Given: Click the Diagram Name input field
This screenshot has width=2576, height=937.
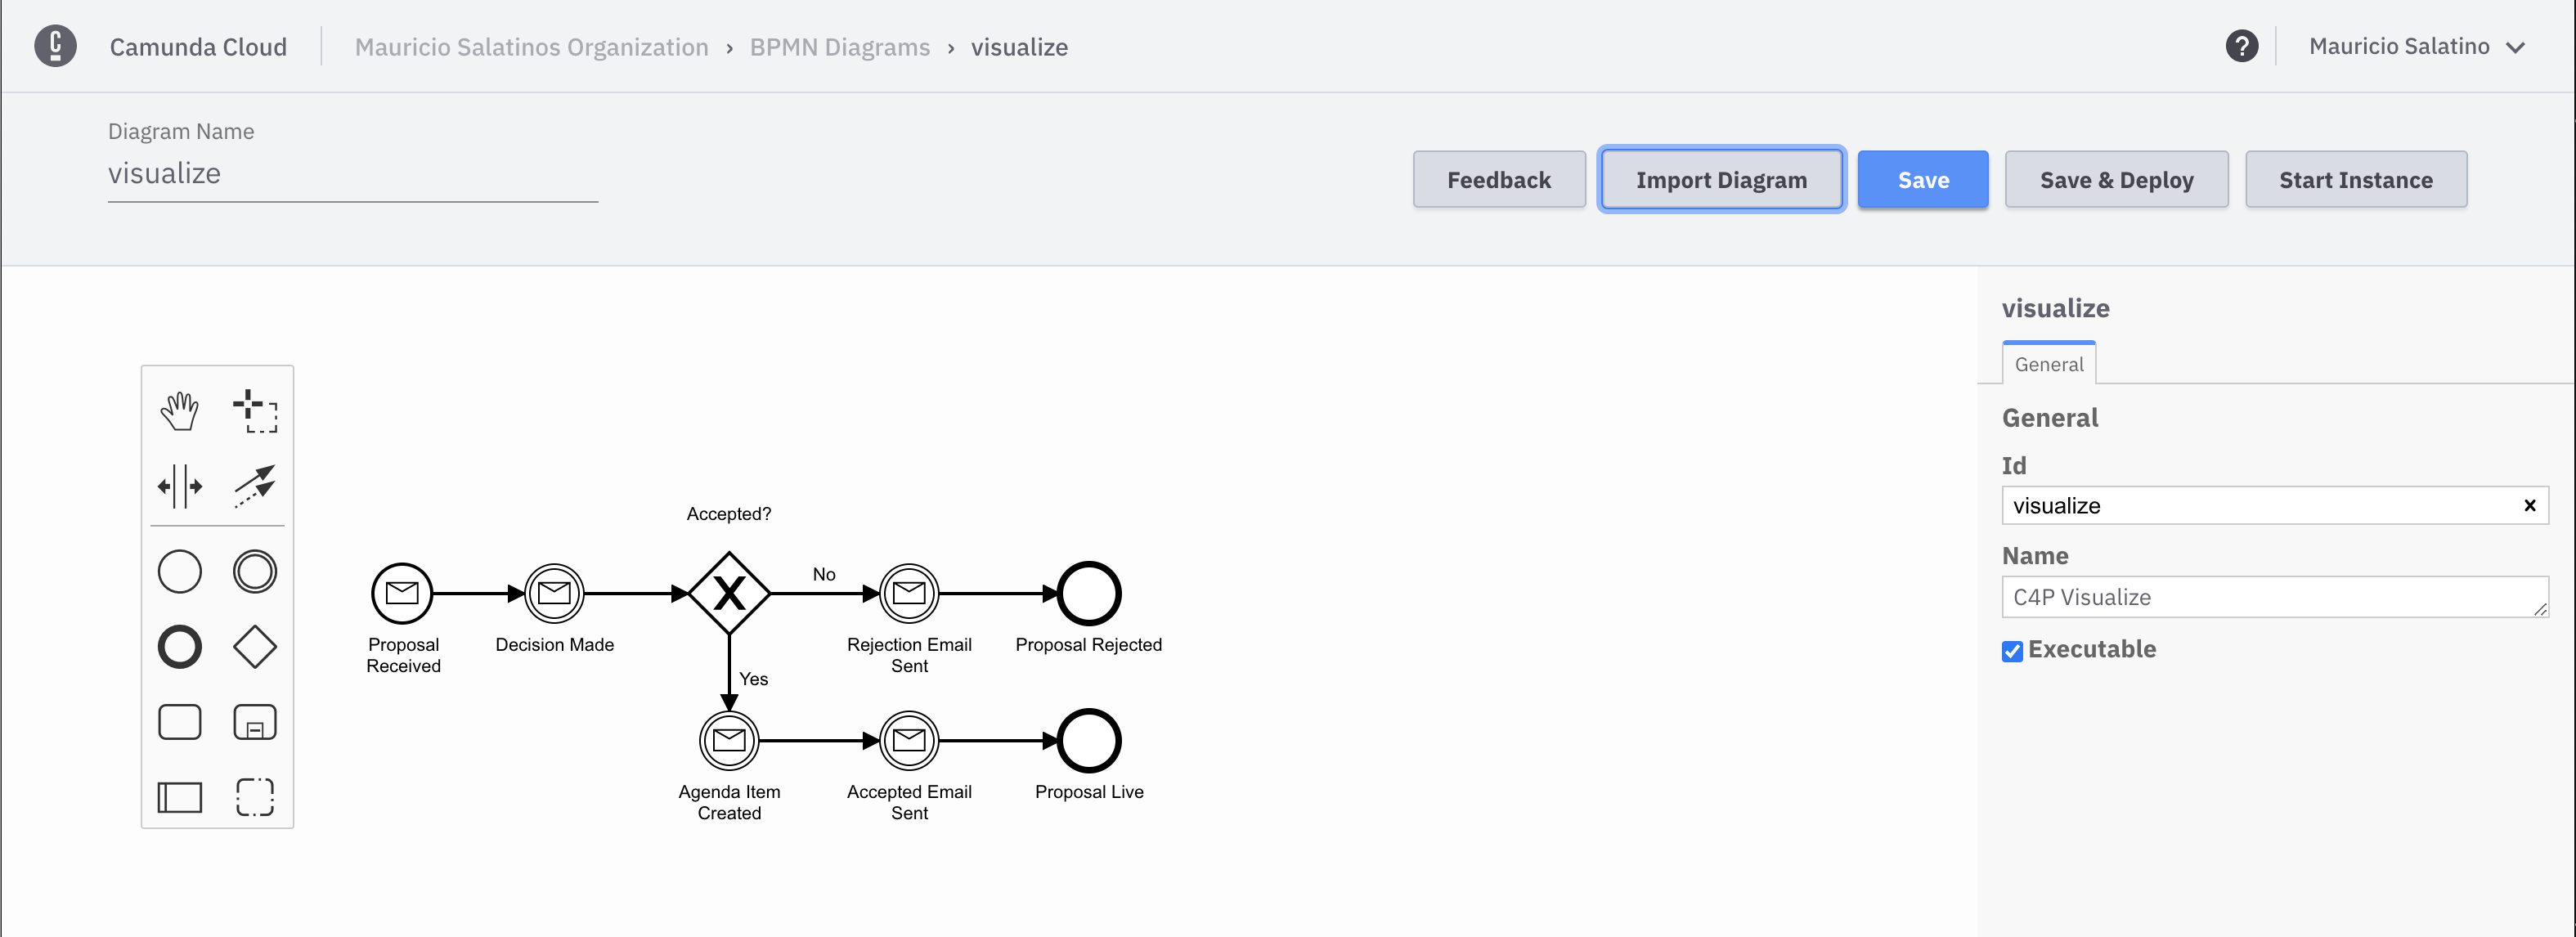Looking at the screenshot, I should click(352, 173).
